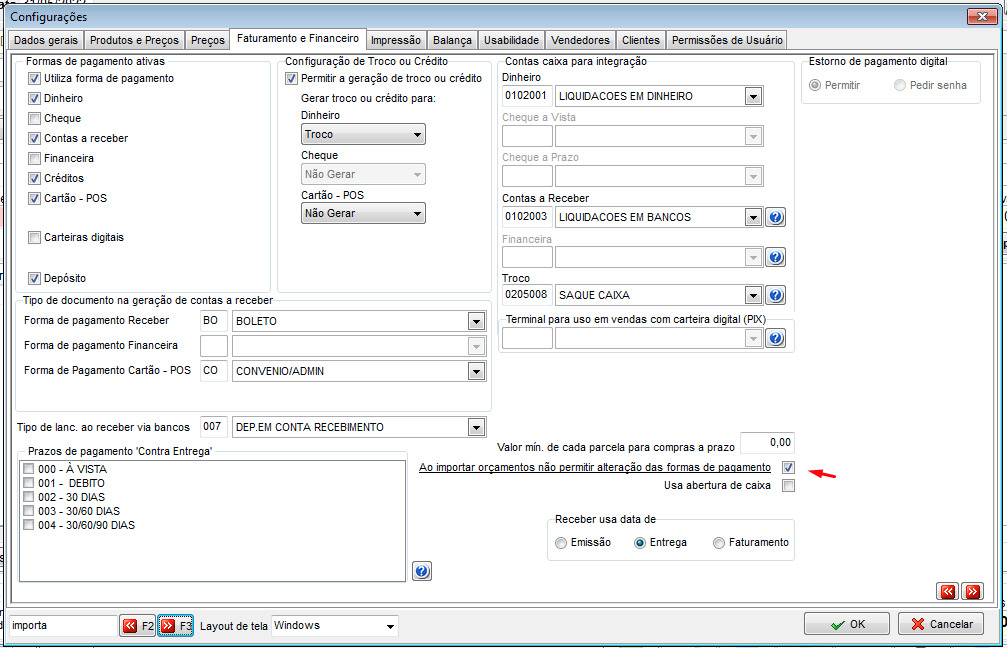This screenshot has height=648, width=1007.
Task: Open help beside the Contra Entrega prazos list
Action: click(422, 571)
